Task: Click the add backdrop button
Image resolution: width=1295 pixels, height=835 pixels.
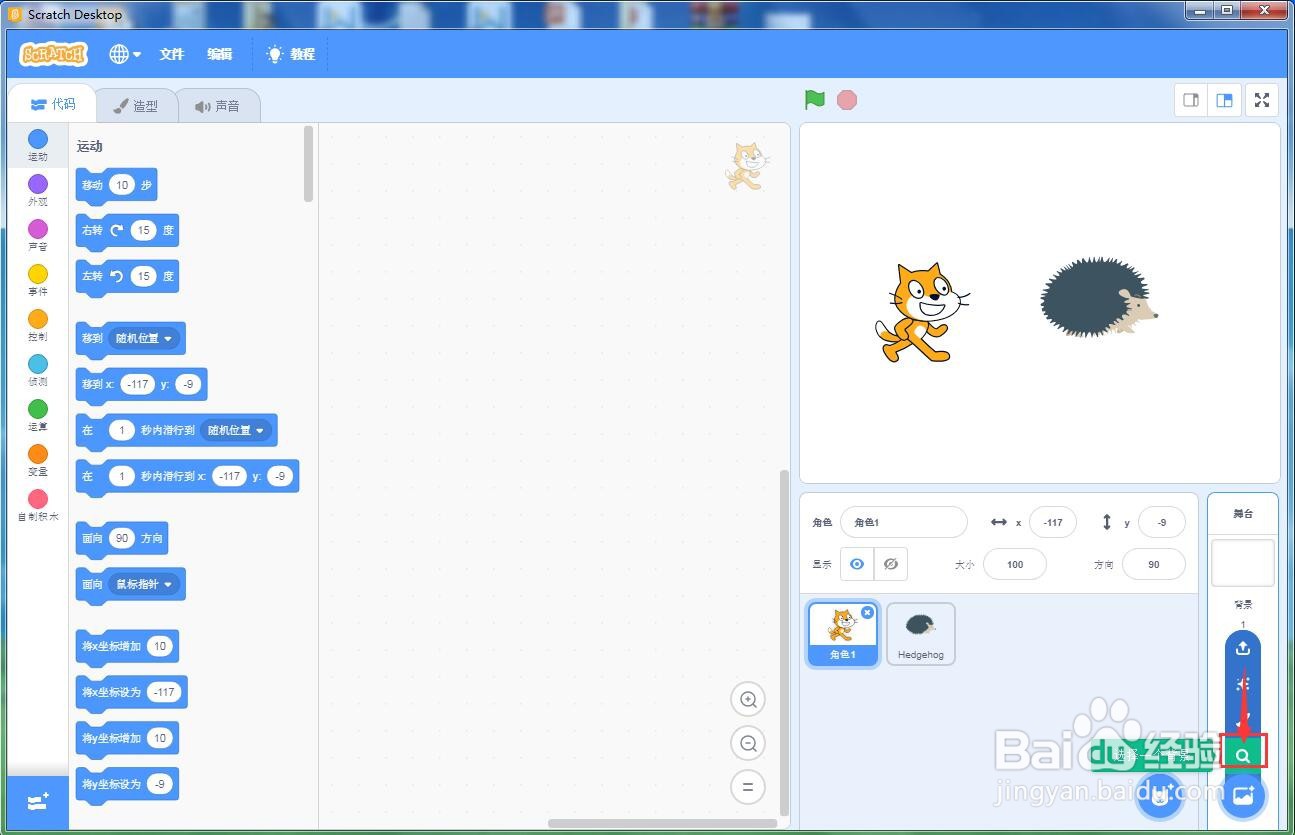Action: tap(1243, 796)
